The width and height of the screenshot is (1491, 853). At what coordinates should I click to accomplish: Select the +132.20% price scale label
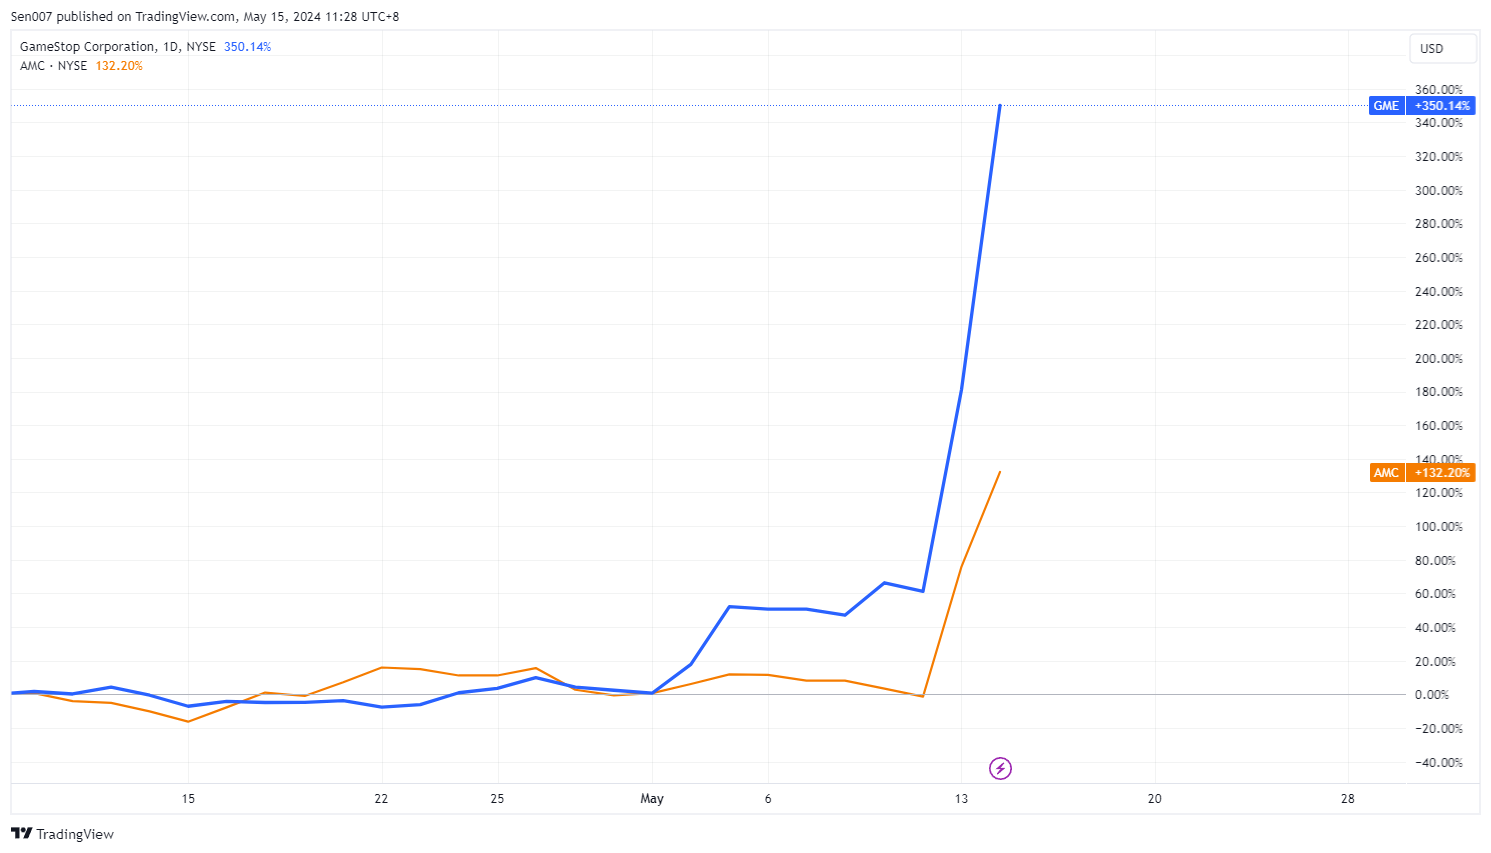[x=1441, y=473]
